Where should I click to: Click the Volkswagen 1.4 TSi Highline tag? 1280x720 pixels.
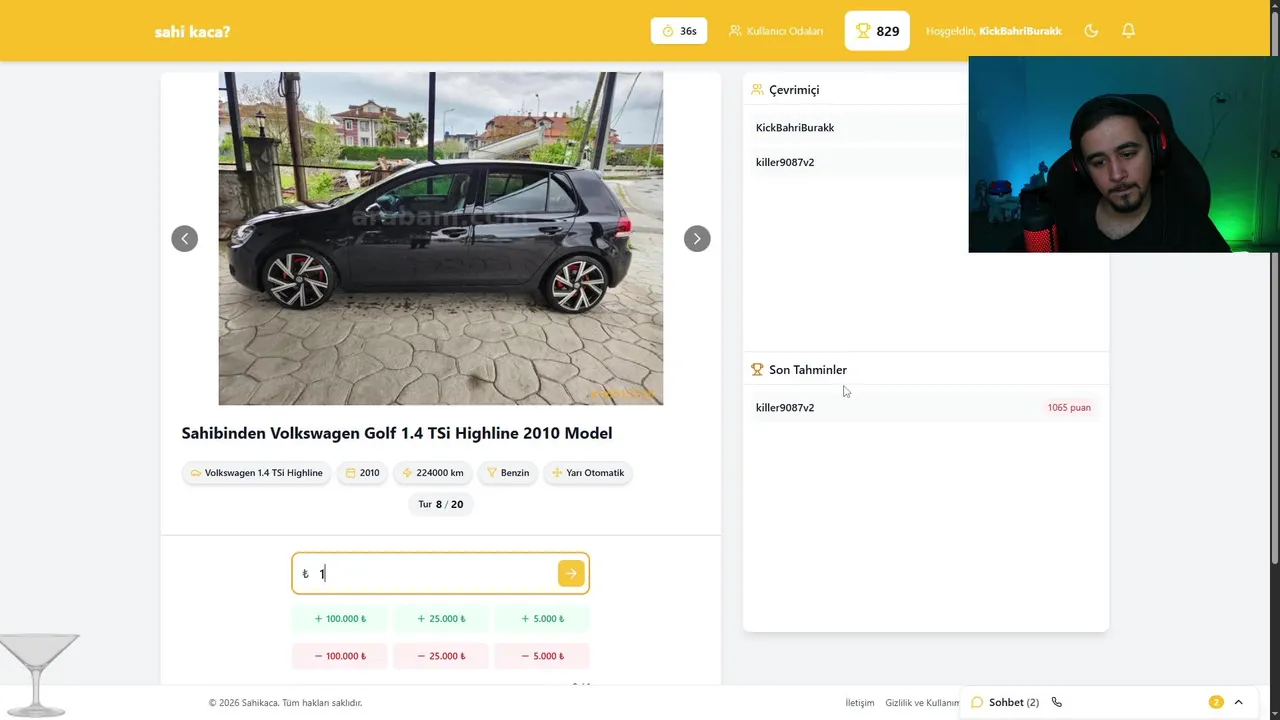click(256, 473)
